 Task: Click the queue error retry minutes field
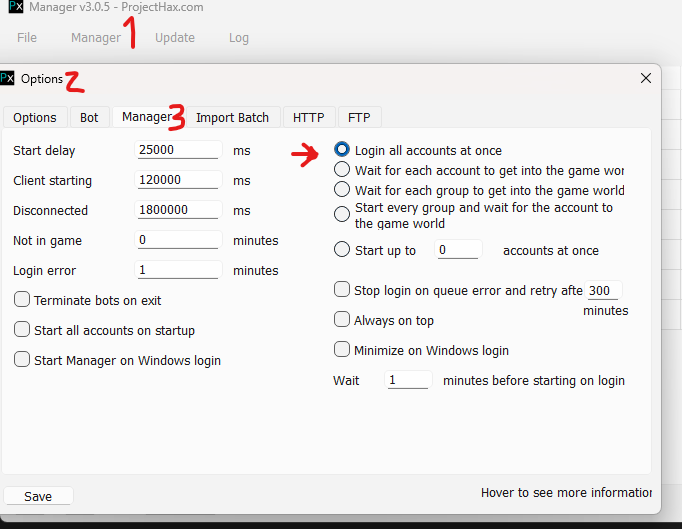point(604,290)
